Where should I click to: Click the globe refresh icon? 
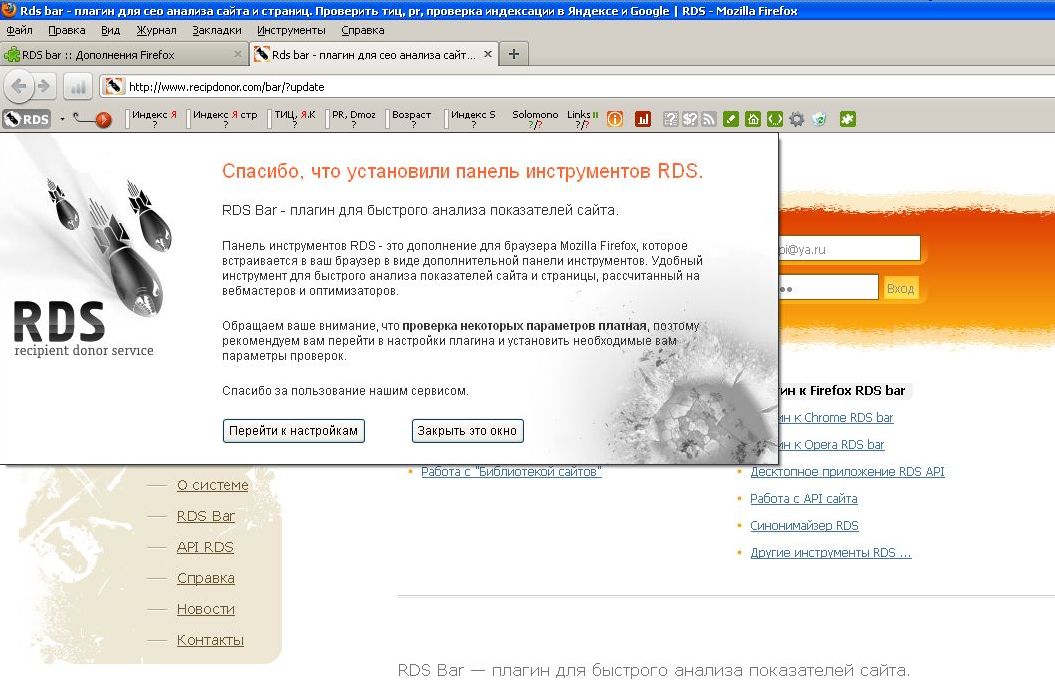[819, 119]
